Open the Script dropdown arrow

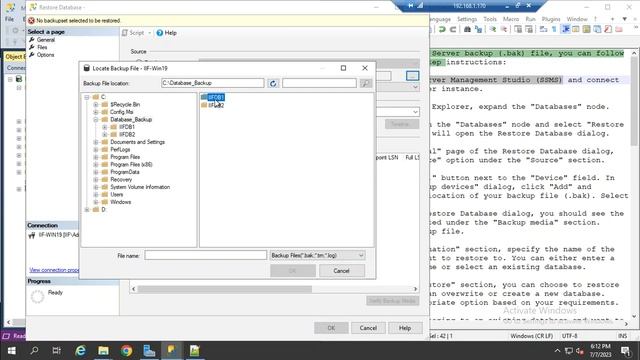150,33
